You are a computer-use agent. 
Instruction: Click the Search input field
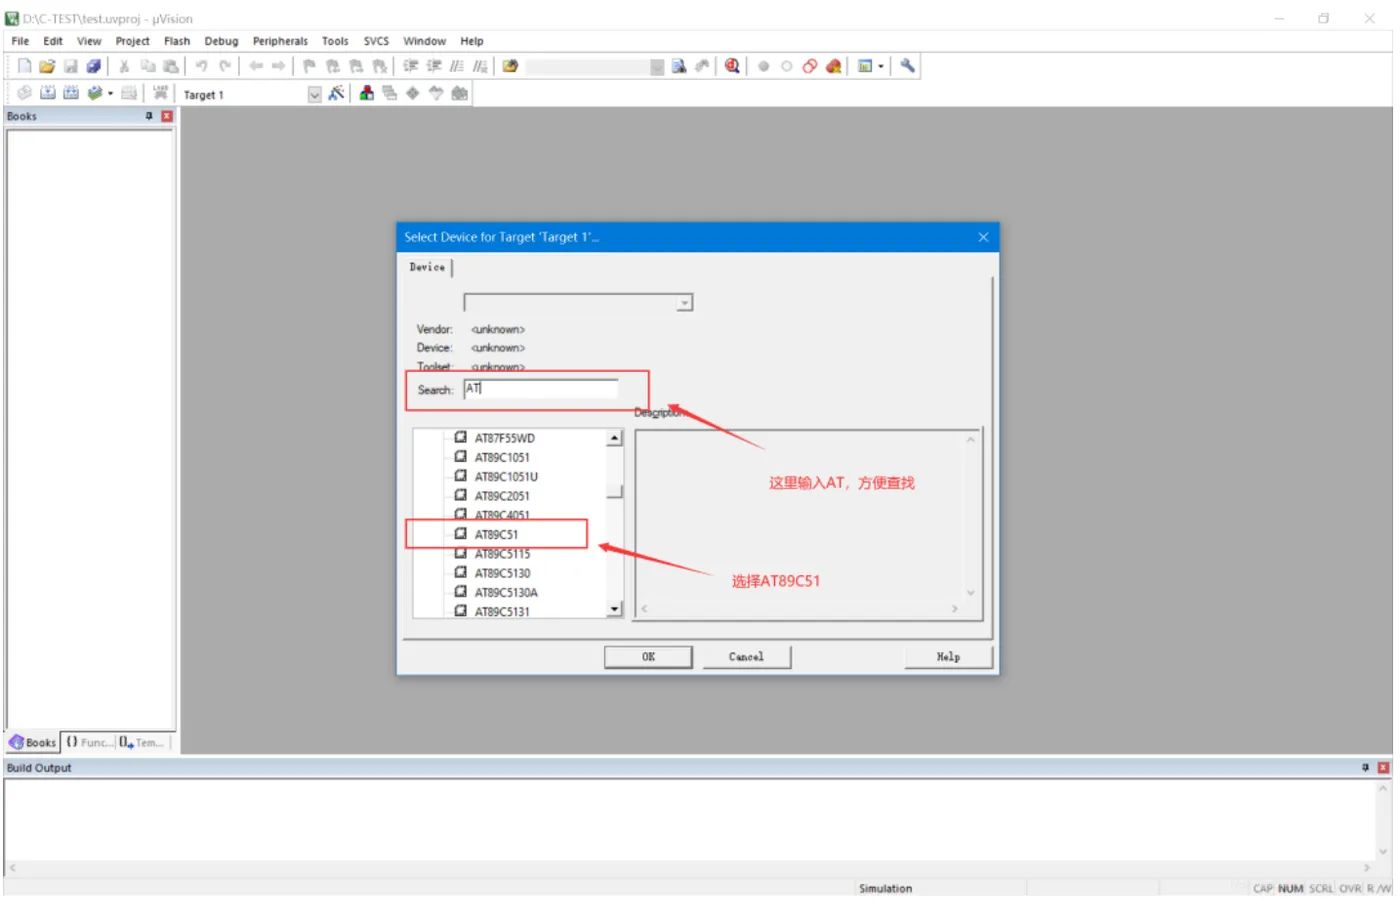[541, 389]
